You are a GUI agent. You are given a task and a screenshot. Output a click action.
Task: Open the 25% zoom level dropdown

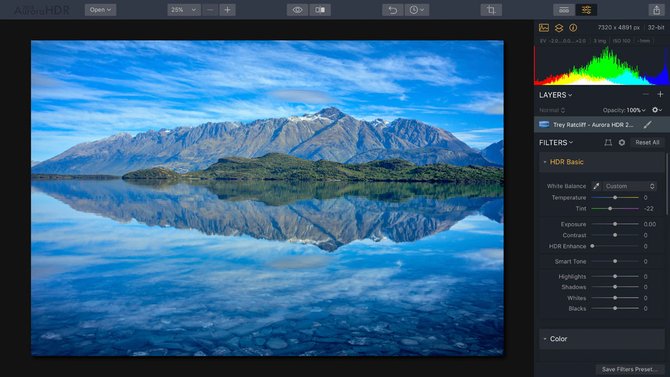point(184,10)
